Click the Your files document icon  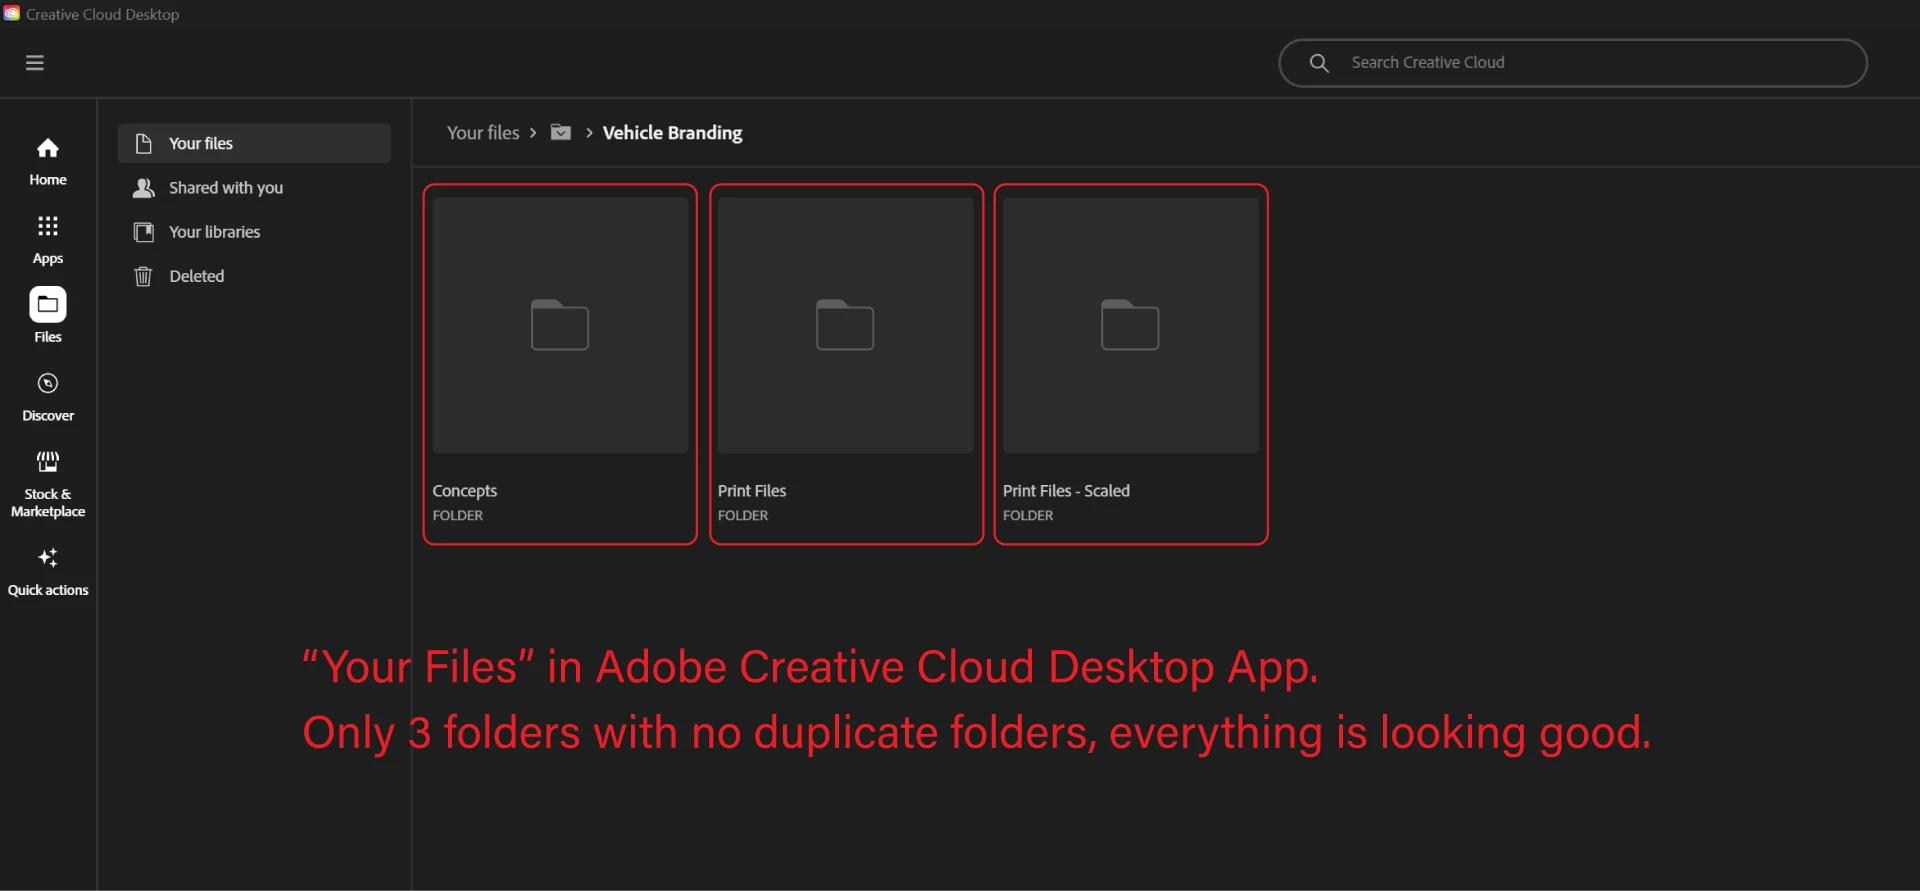pos(144,144)
